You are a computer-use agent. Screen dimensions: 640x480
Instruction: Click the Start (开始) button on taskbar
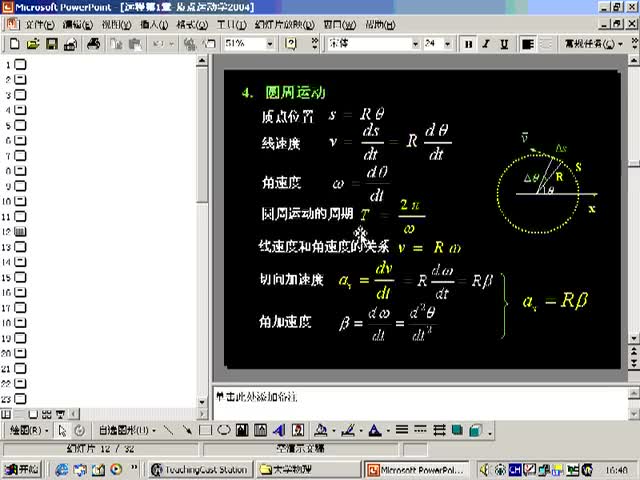(21, 470)
